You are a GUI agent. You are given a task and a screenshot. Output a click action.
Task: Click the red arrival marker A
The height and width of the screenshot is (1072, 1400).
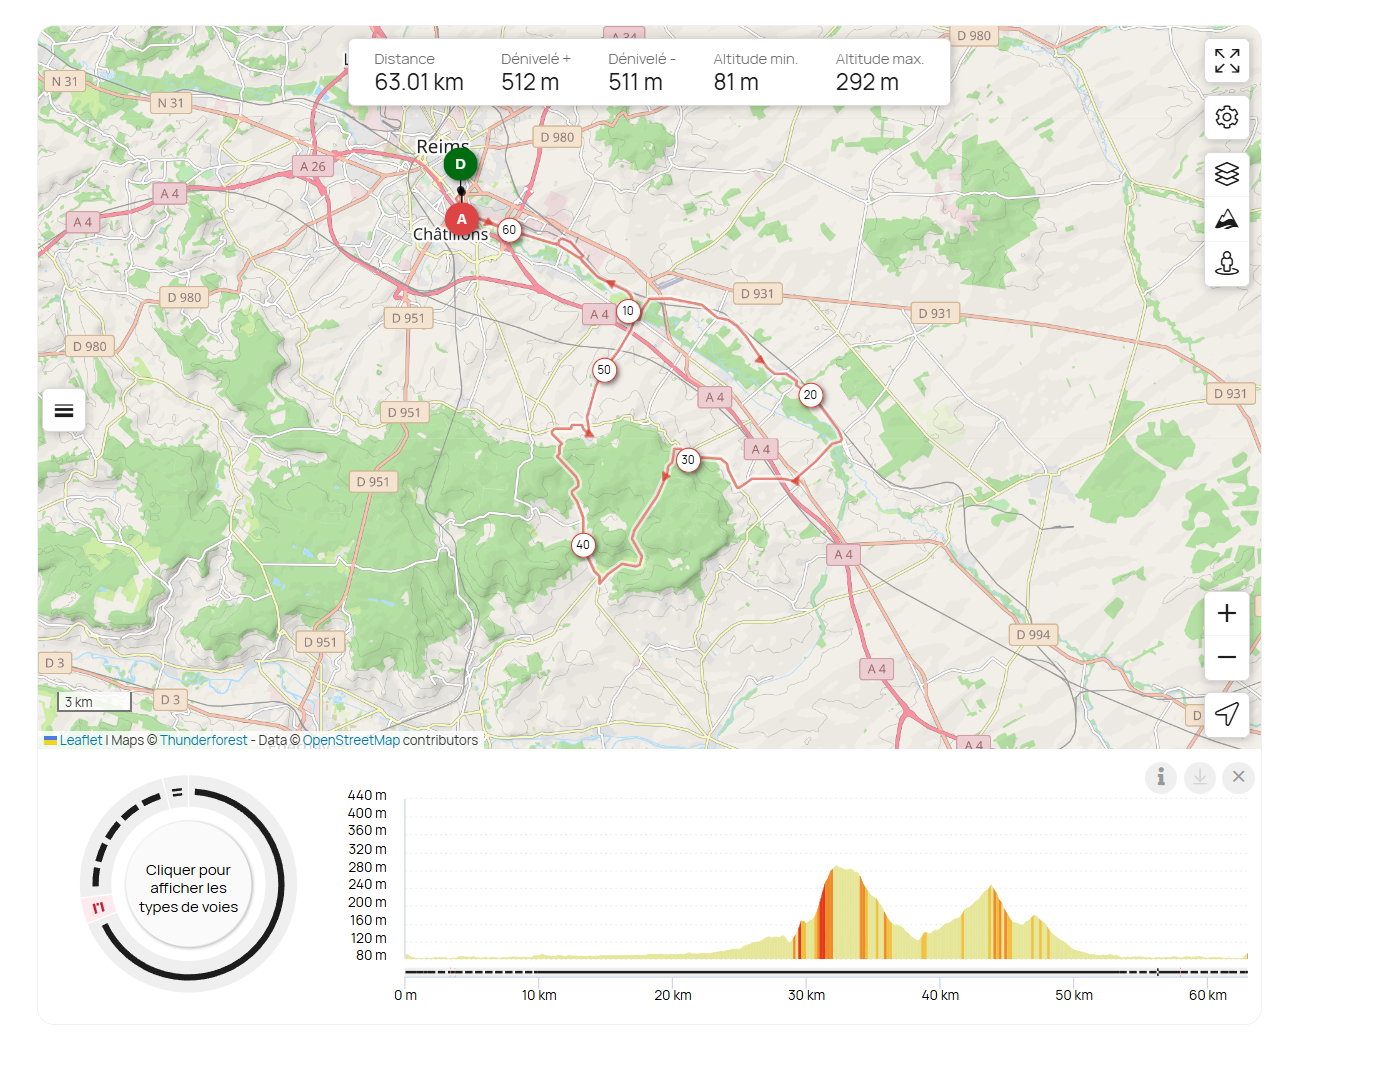click(x=461, y=219)
